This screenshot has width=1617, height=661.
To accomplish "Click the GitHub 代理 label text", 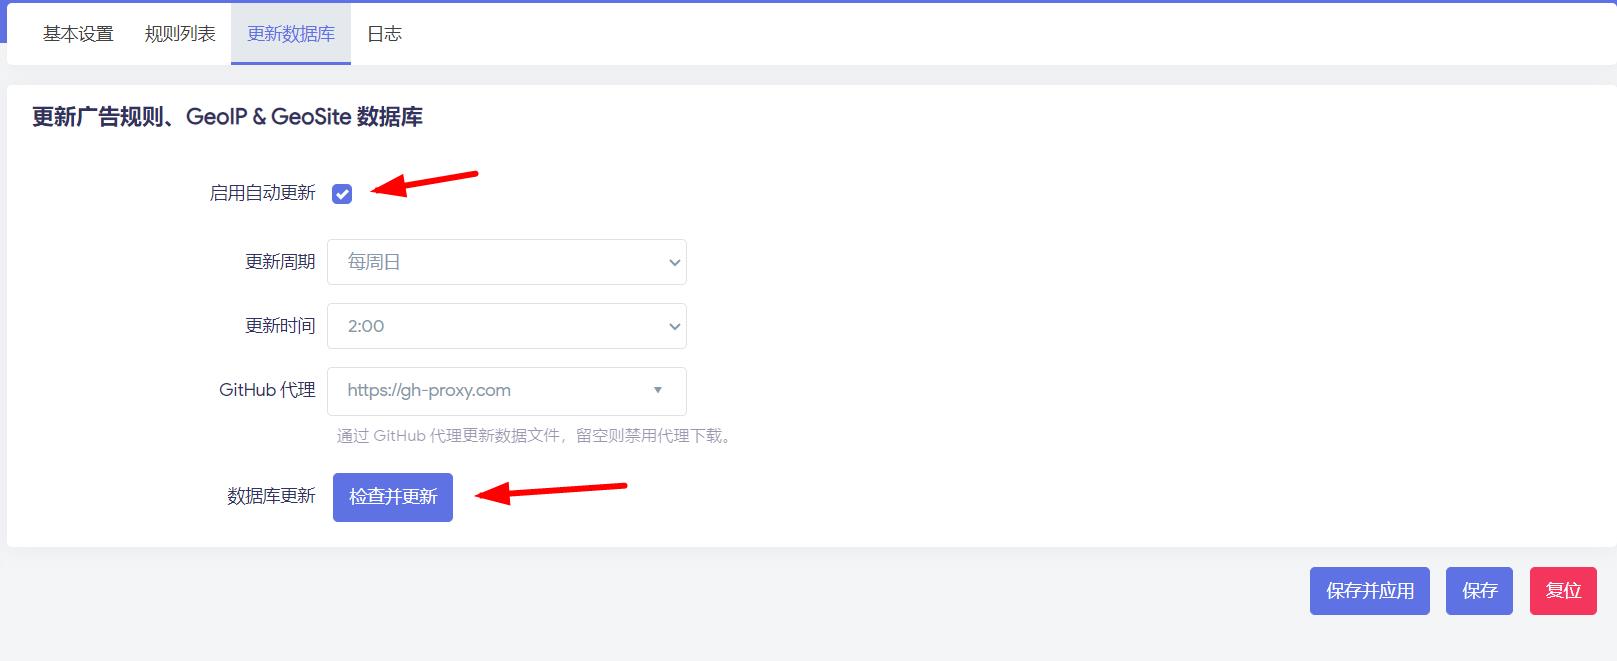I will tap(267, 390).
